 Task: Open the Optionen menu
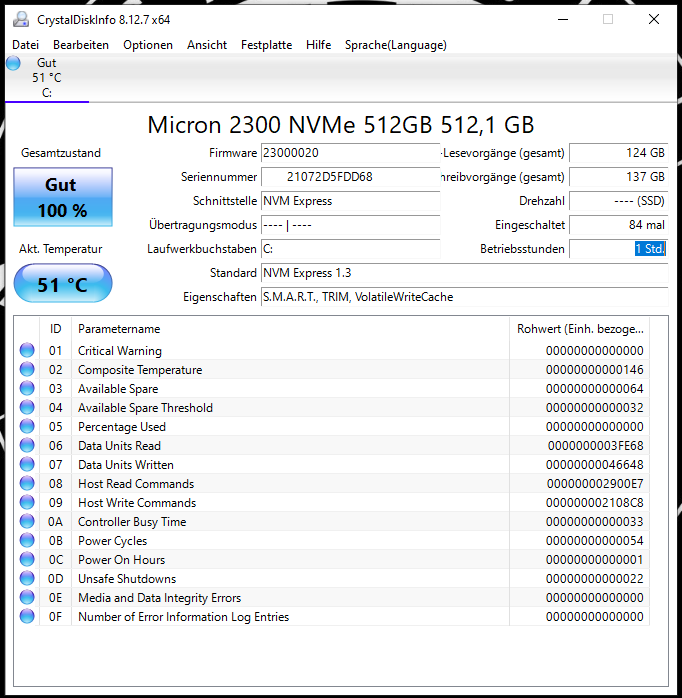[x=148, y=45]
